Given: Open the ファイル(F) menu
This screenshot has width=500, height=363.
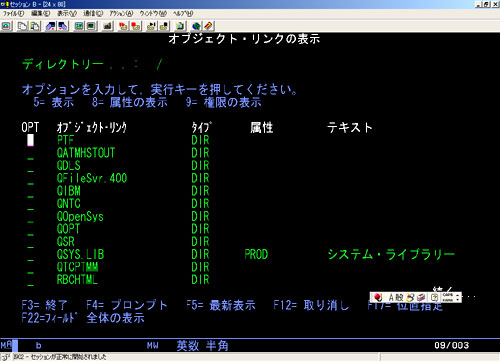Looking at the screenshot, I should click(x=13, y=13).
